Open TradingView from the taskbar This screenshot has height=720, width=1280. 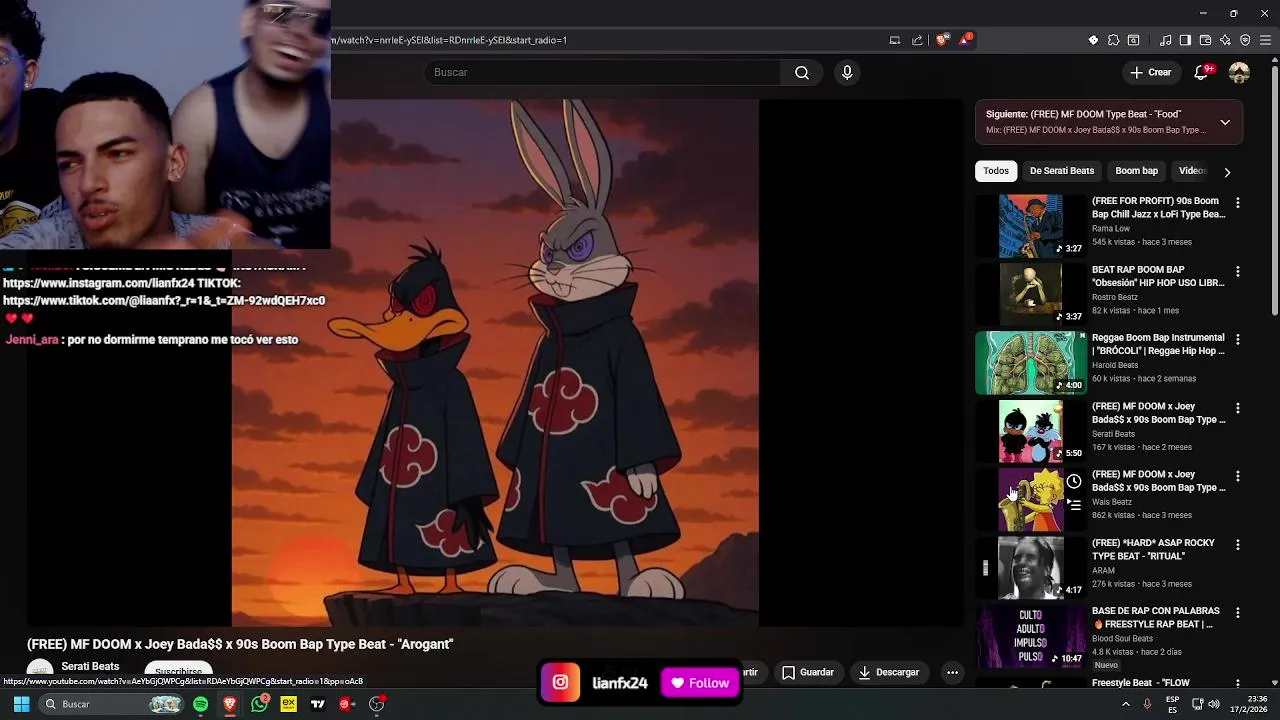click(318, 704)
